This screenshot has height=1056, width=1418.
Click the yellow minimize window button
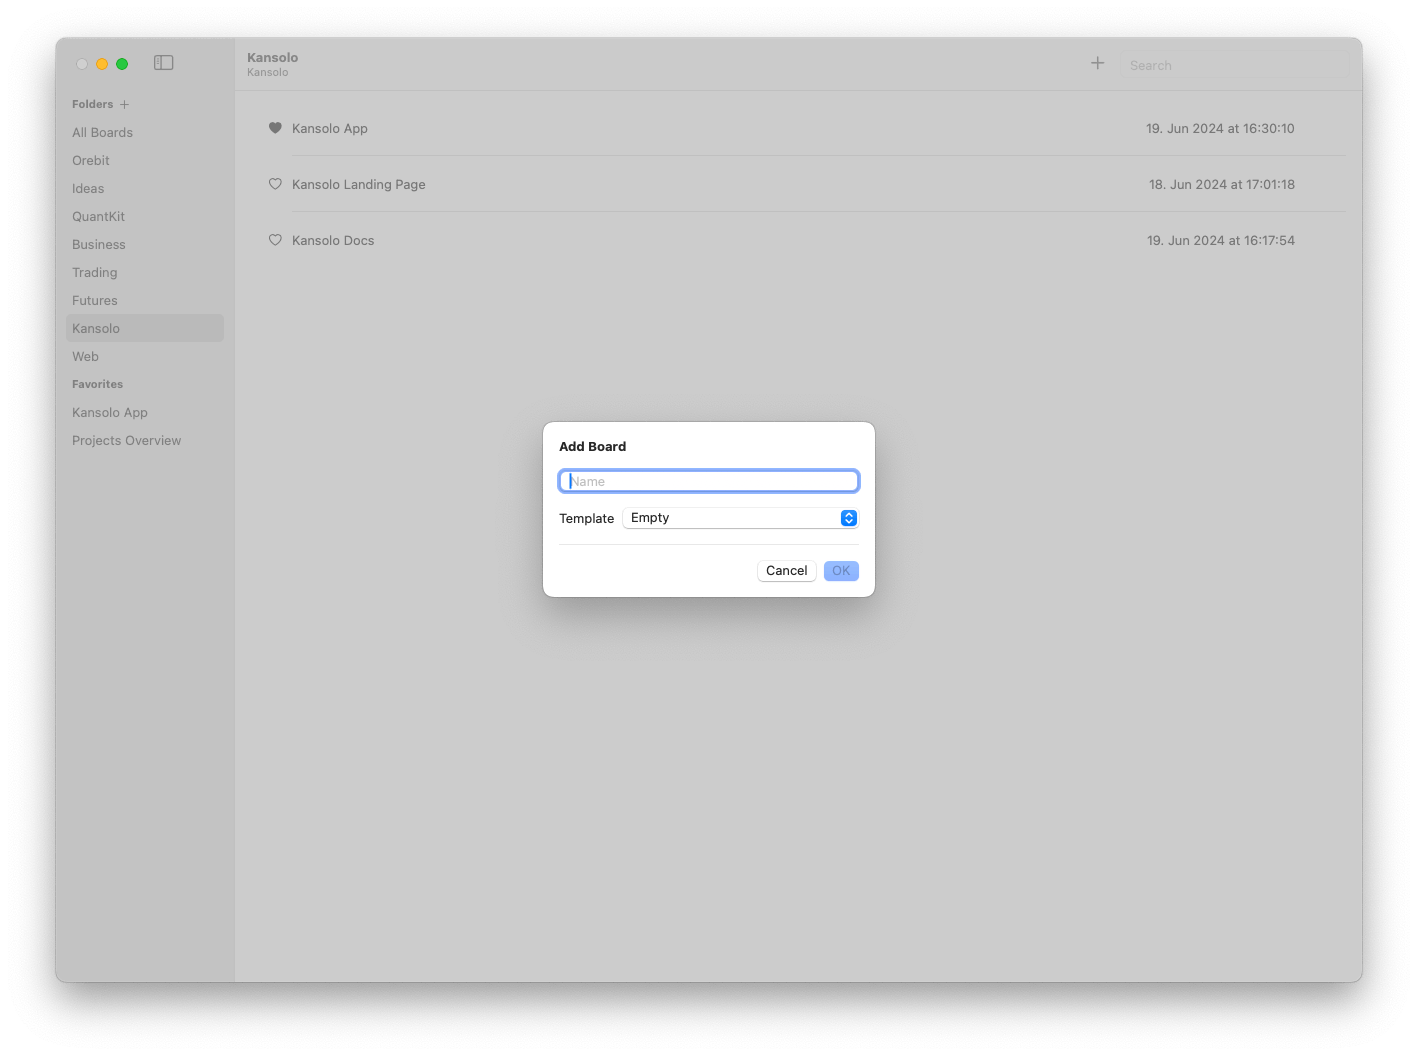[x=102, y=64]
